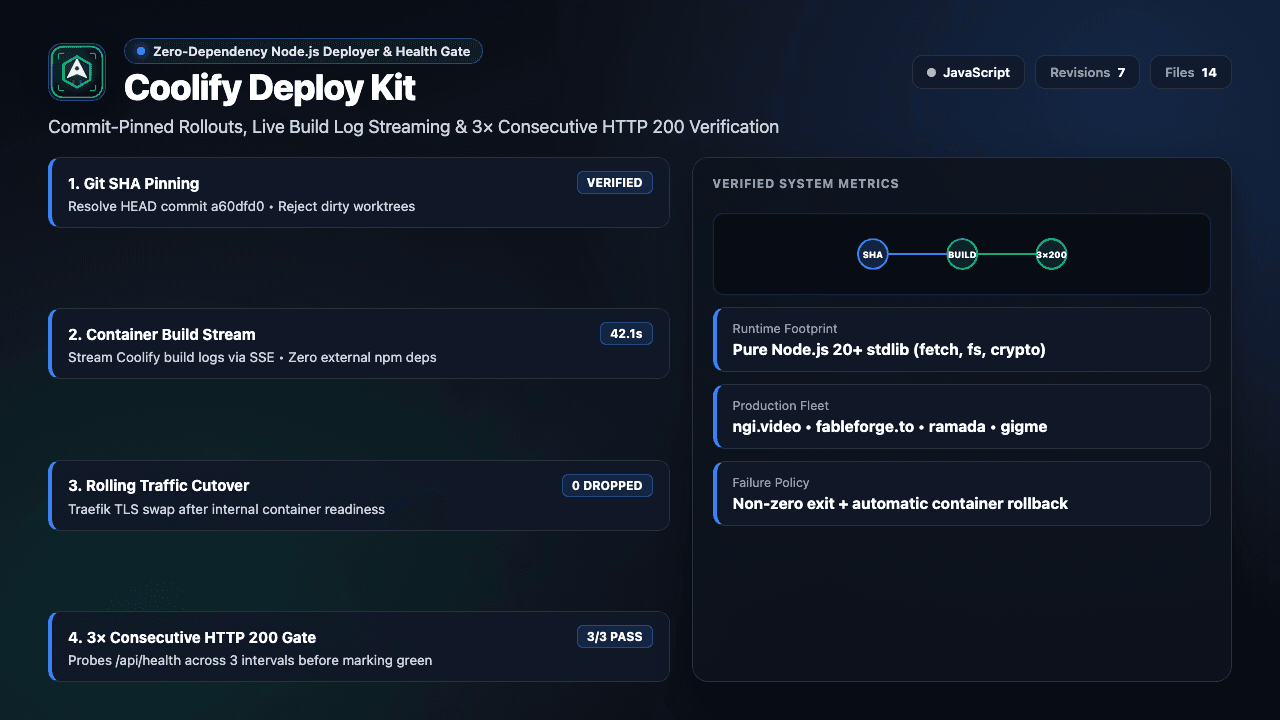This screenshot has height=720, width=1280.
Task: Click the ngi.video fleet domain list
Action: [890, 427]
